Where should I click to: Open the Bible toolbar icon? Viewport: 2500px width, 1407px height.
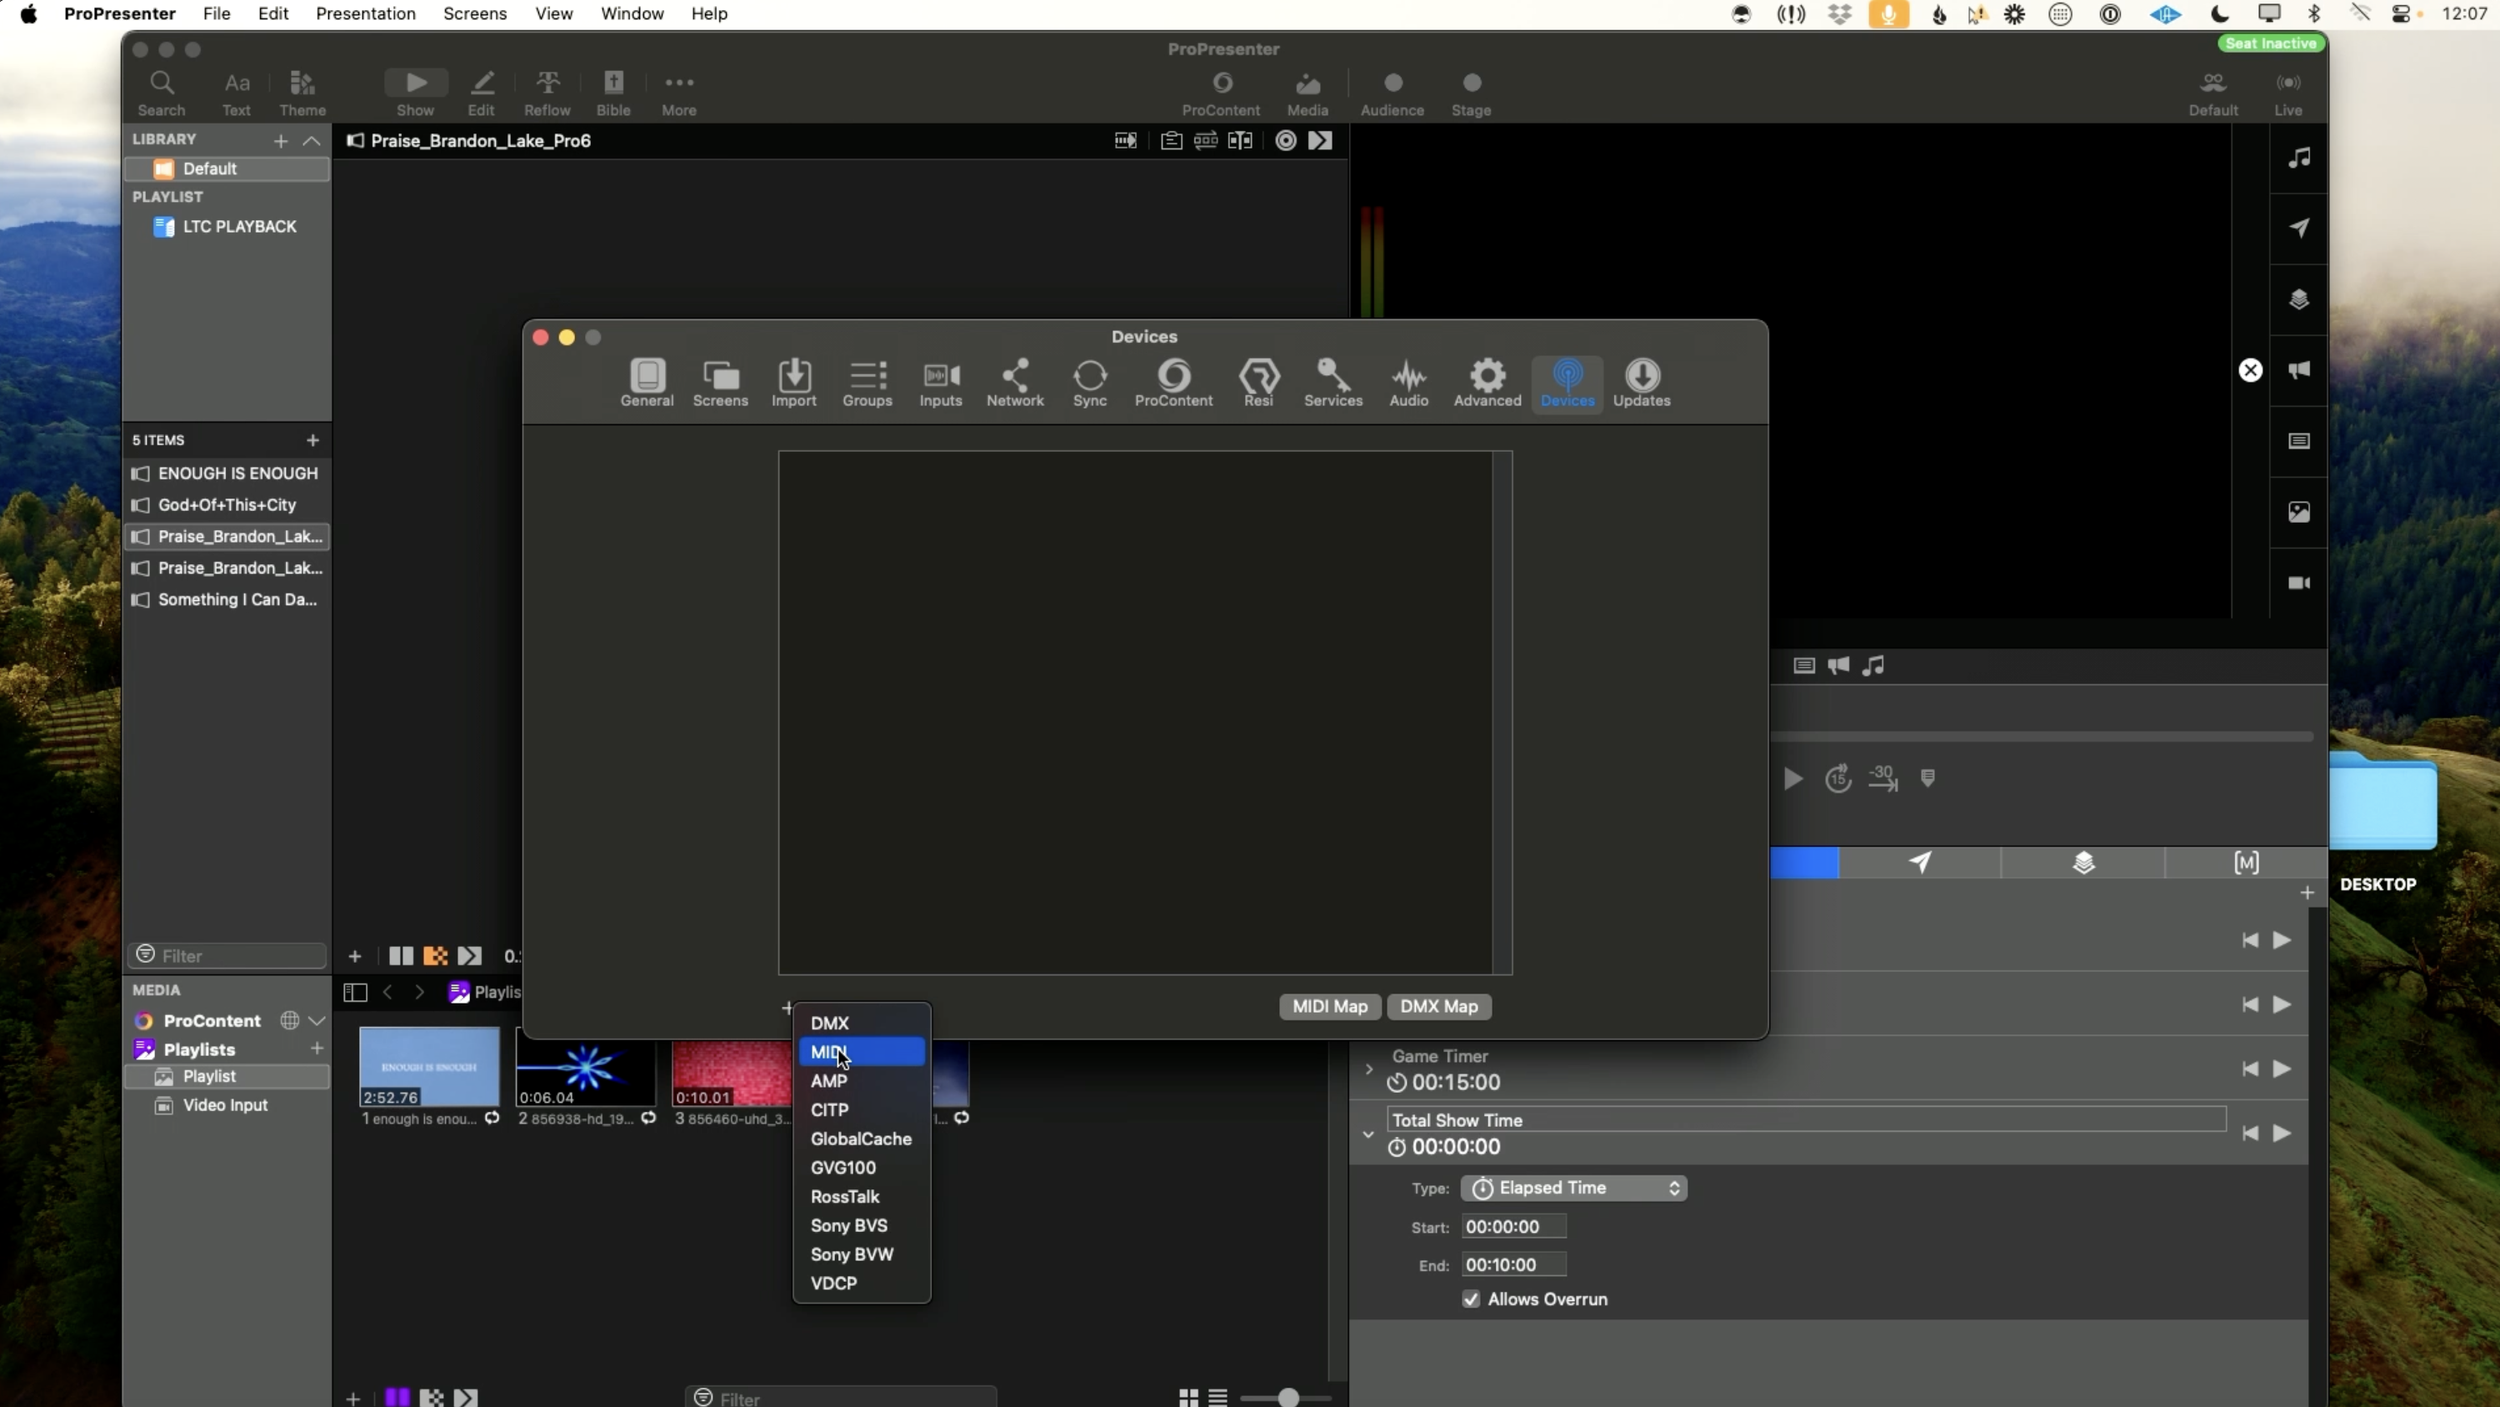(613, 84)
